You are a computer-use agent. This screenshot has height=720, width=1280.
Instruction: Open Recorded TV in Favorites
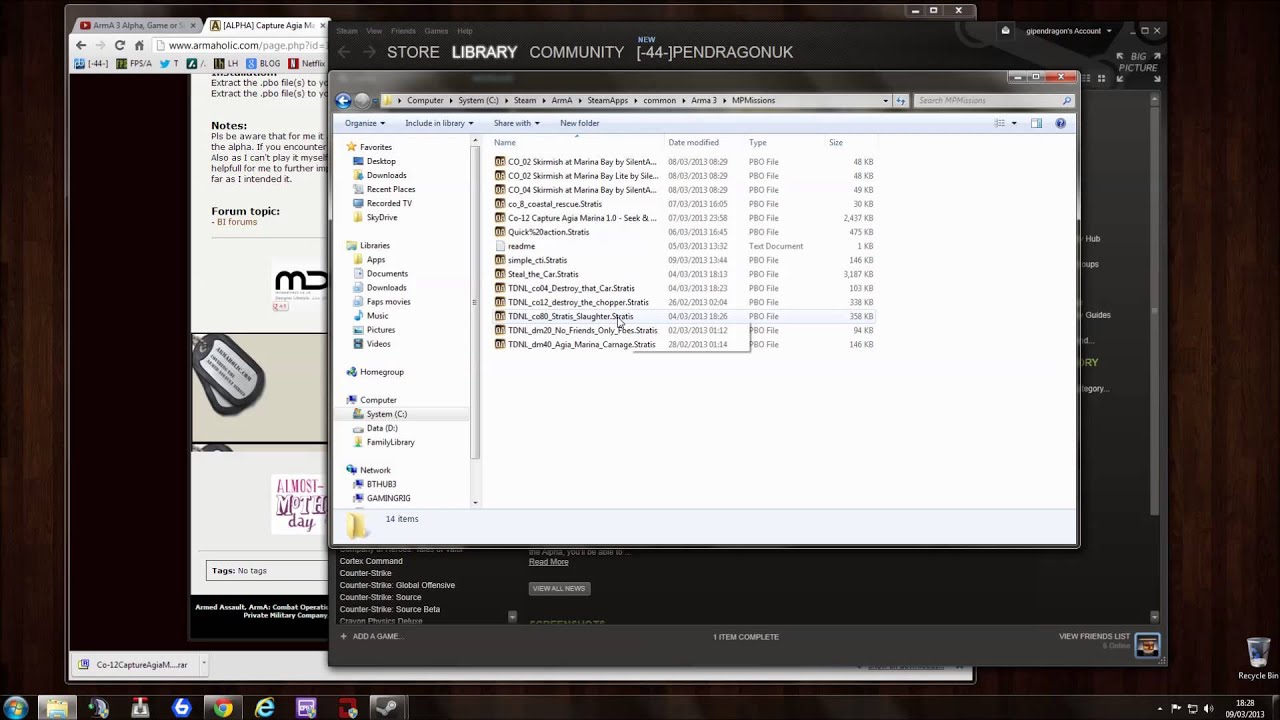click(x=389, y=203)
